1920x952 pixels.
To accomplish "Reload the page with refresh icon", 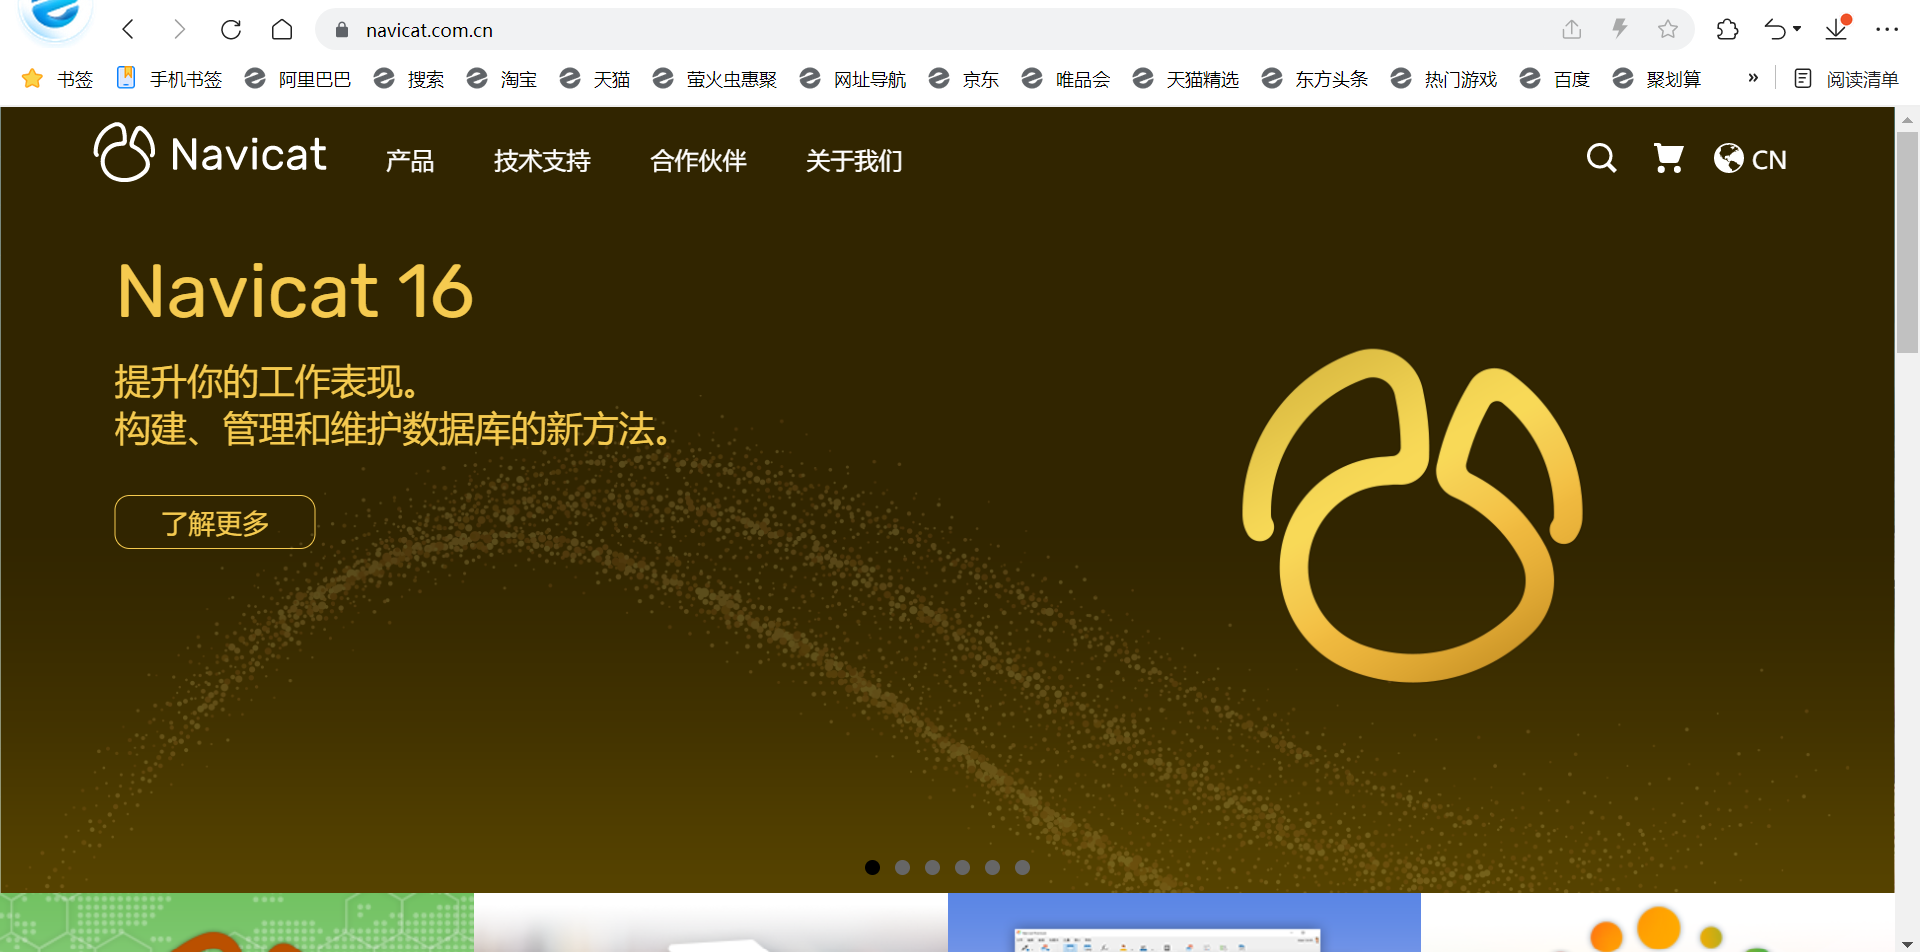I will [x=231, y=29].
